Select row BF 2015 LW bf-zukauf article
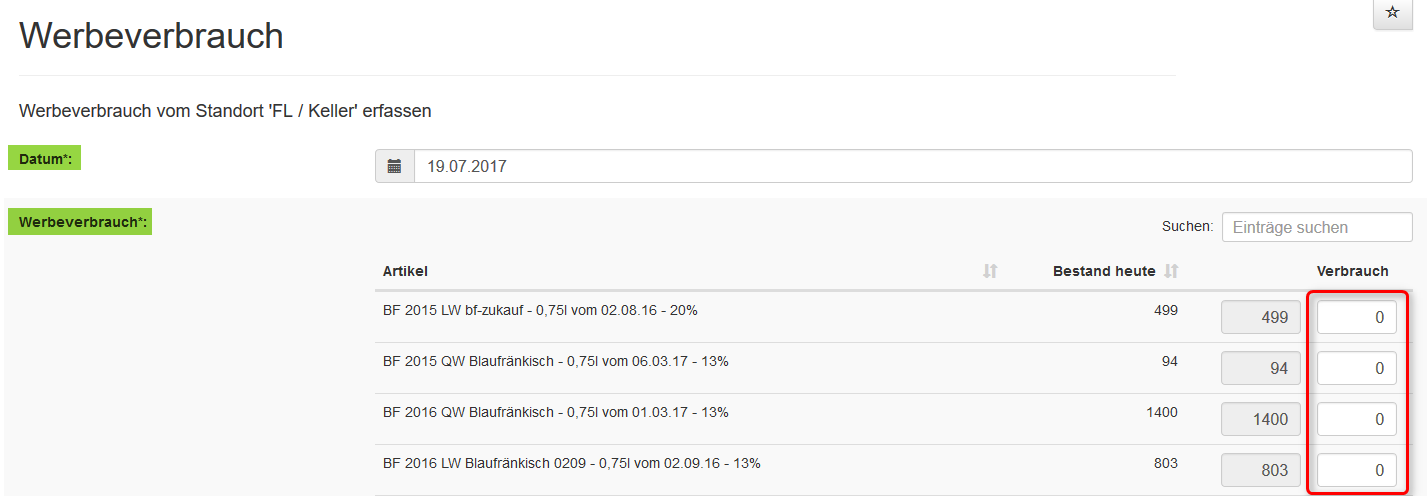This screenshot has width=1427, height=496. click(540, 311)
